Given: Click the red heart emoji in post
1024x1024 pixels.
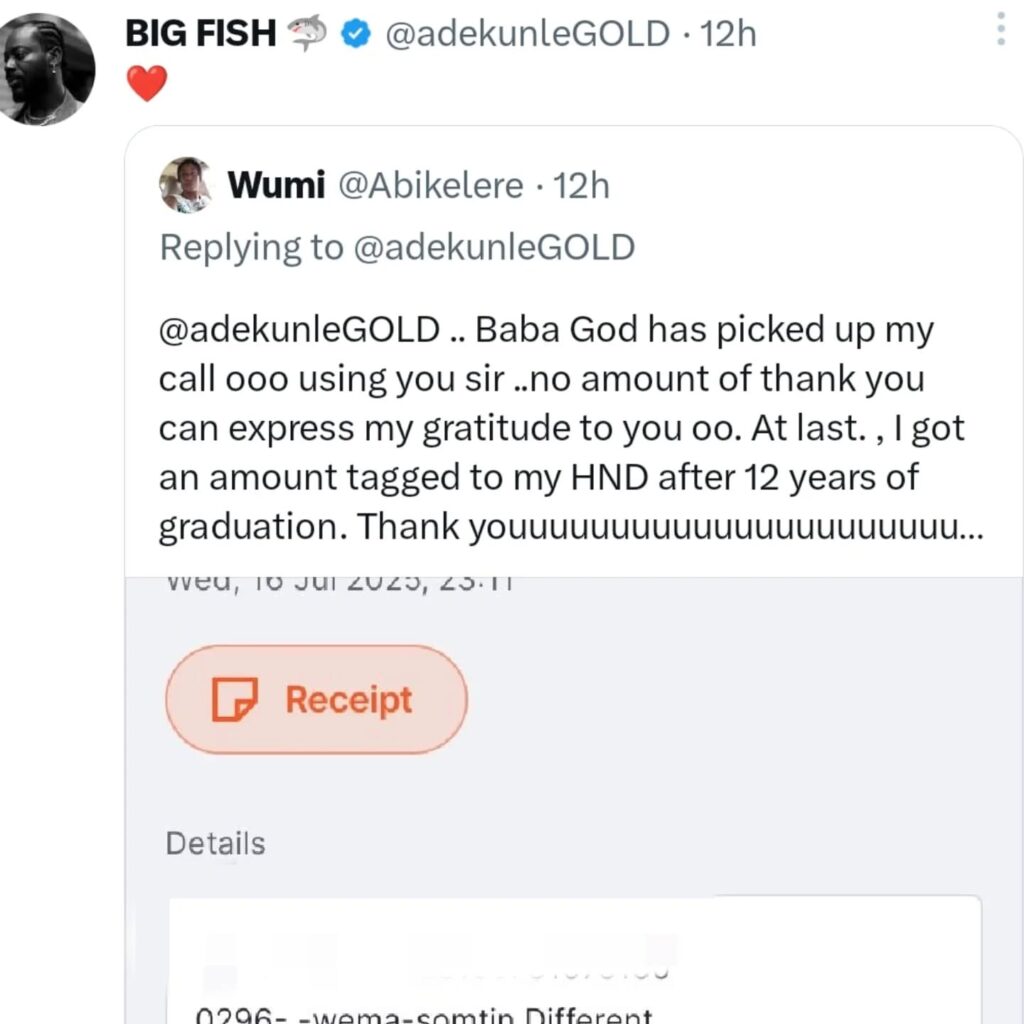Looking at the screenshot, I should [146, 83].
